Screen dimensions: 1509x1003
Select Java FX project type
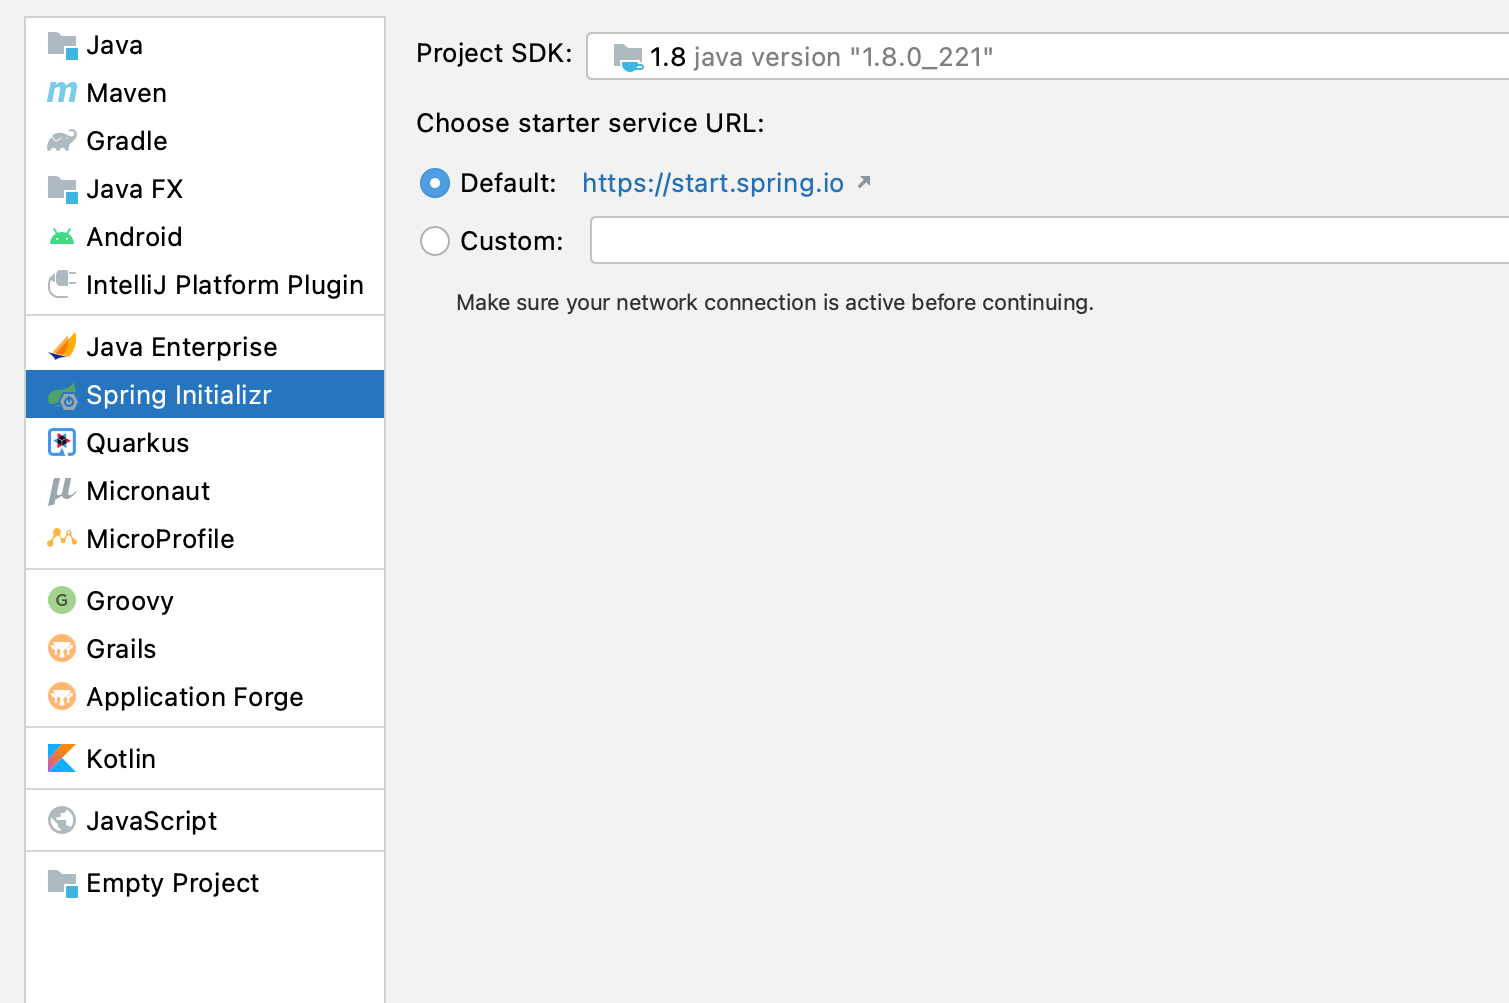205,189
